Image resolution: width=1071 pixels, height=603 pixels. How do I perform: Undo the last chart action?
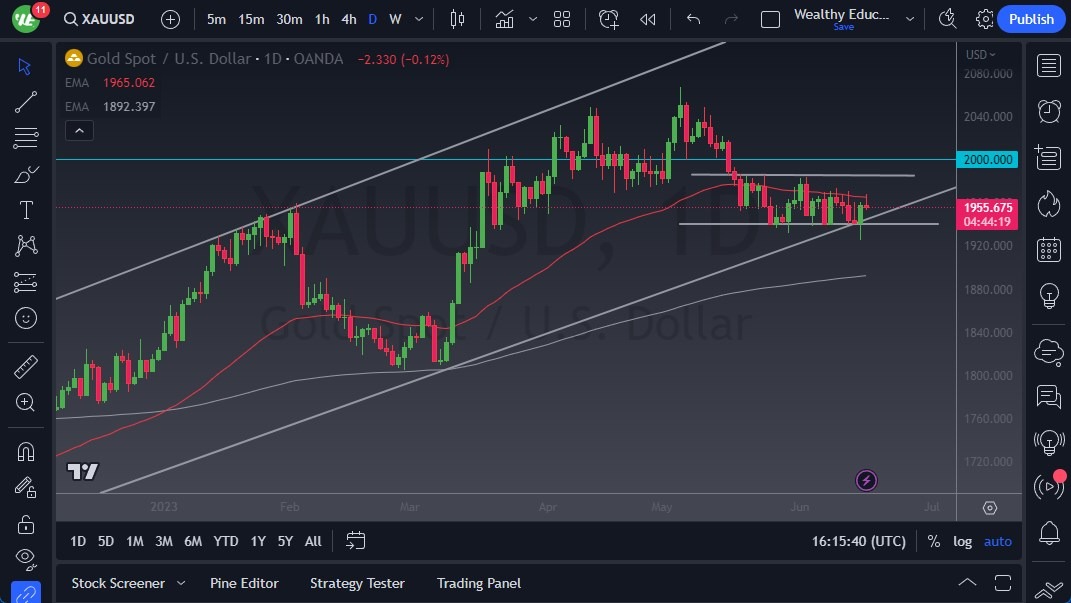[693, 19]
